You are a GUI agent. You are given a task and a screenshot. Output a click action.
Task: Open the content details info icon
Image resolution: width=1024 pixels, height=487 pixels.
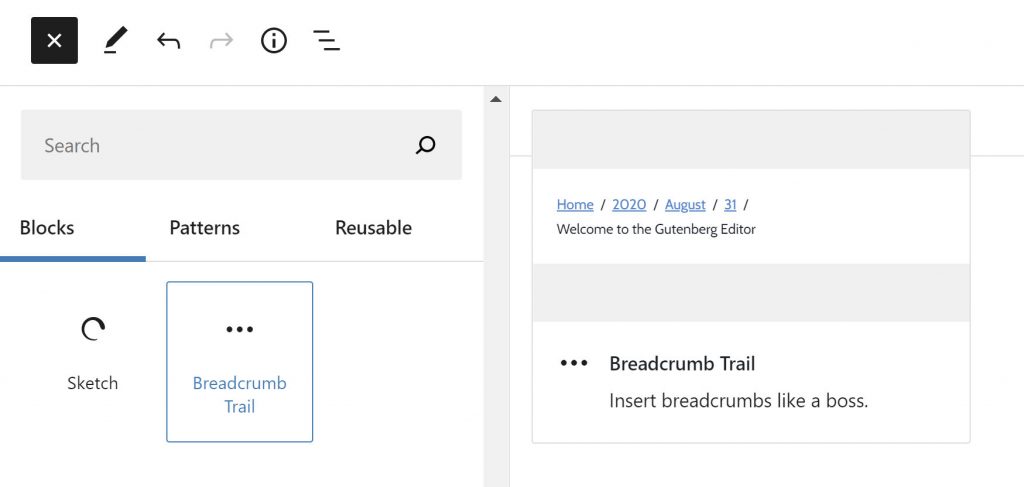pyautogui.click(x=273, y=41)
